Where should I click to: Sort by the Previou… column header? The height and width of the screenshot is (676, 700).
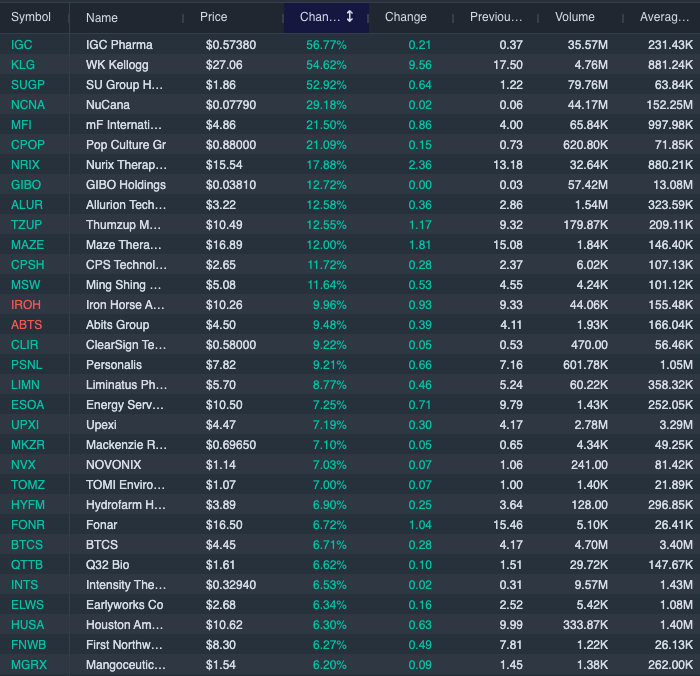coord(496,17)
